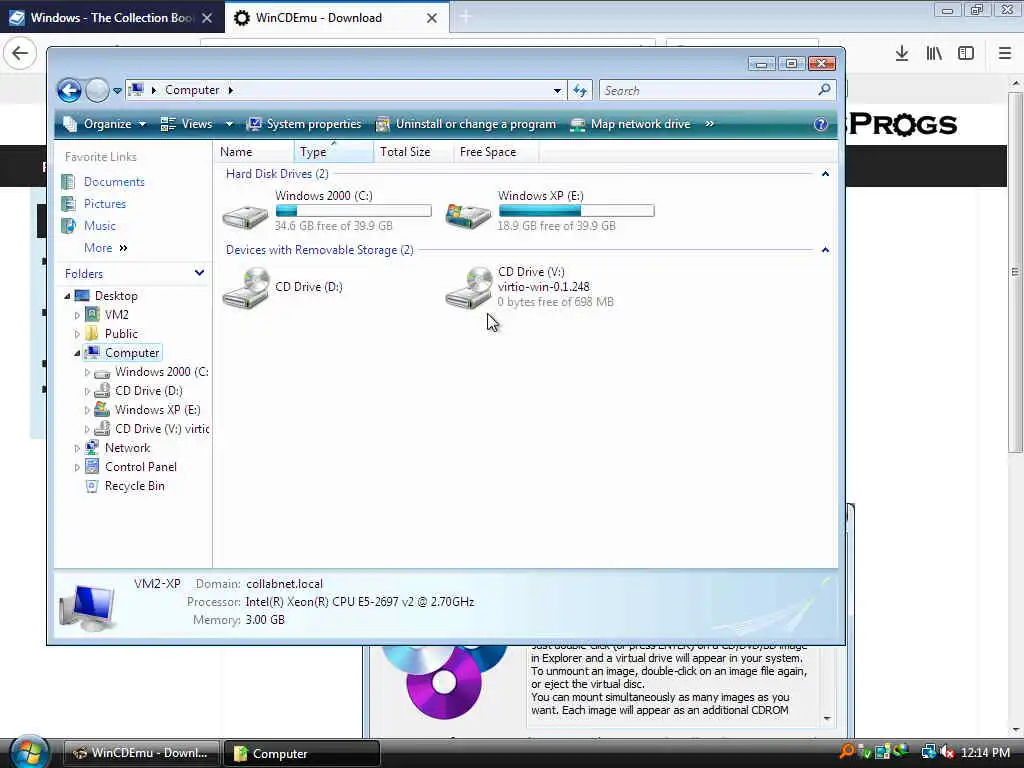Click tray network icon beside volume

click(x=929, y=752)
